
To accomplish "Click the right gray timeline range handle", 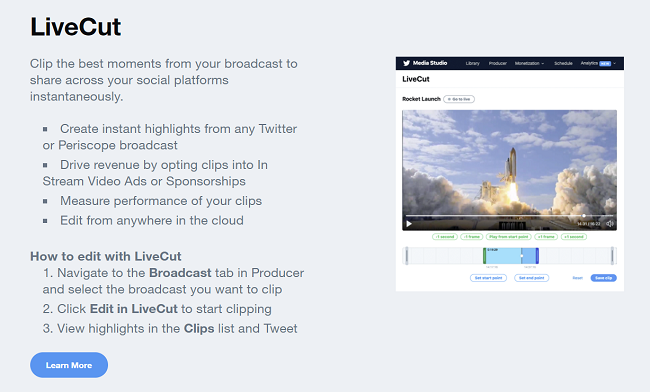I will [x=612, y=256].
